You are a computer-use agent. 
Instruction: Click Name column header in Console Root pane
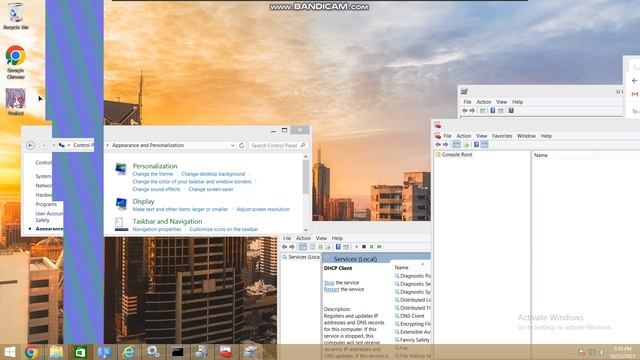click(541, 155)
